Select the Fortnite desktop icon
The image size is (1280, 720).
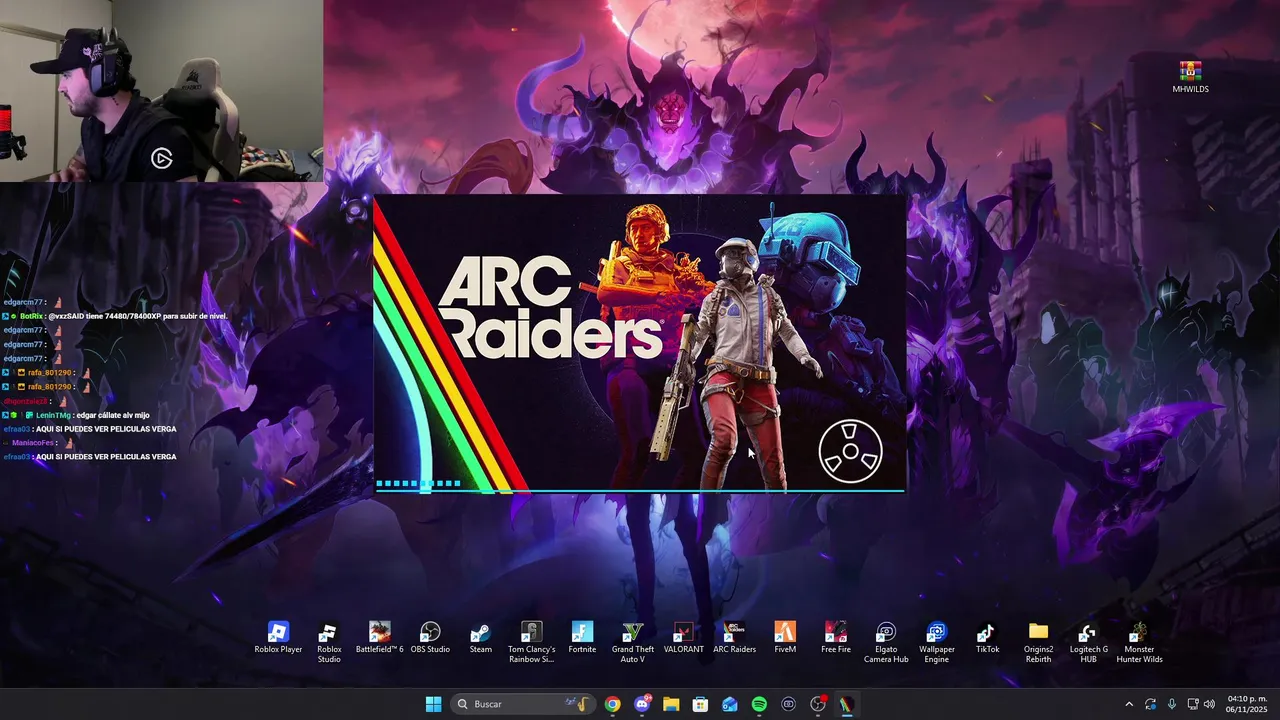582,638
